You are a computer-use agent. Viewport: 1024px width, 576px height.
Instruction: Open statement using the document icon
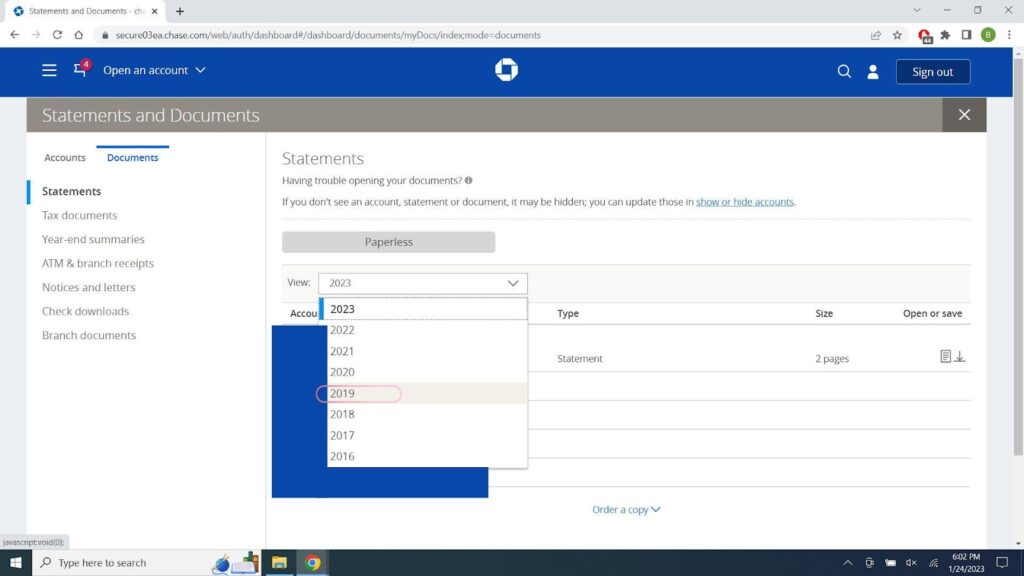point(945,357)
